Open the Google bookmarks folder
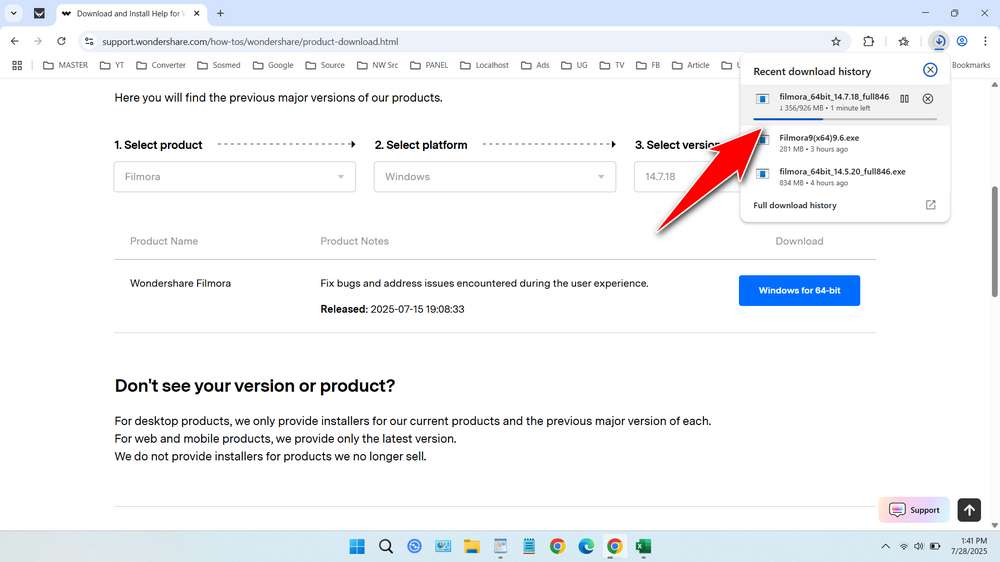Viewport: 1000px width, 562px height. 273,65
